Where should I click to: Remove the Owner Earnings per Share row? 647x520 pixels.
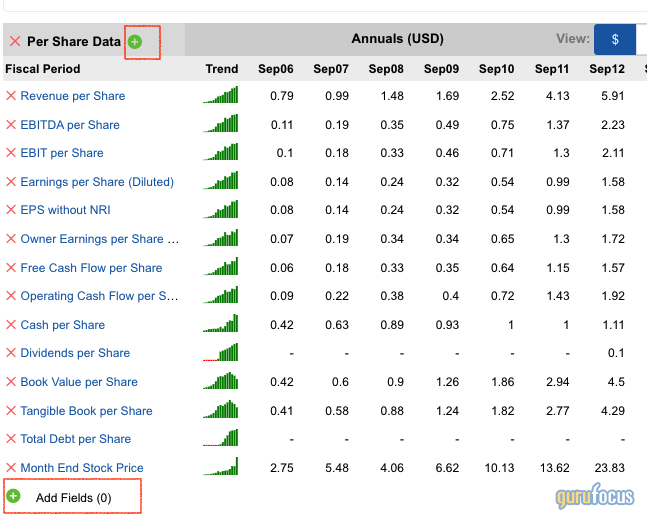11,239
